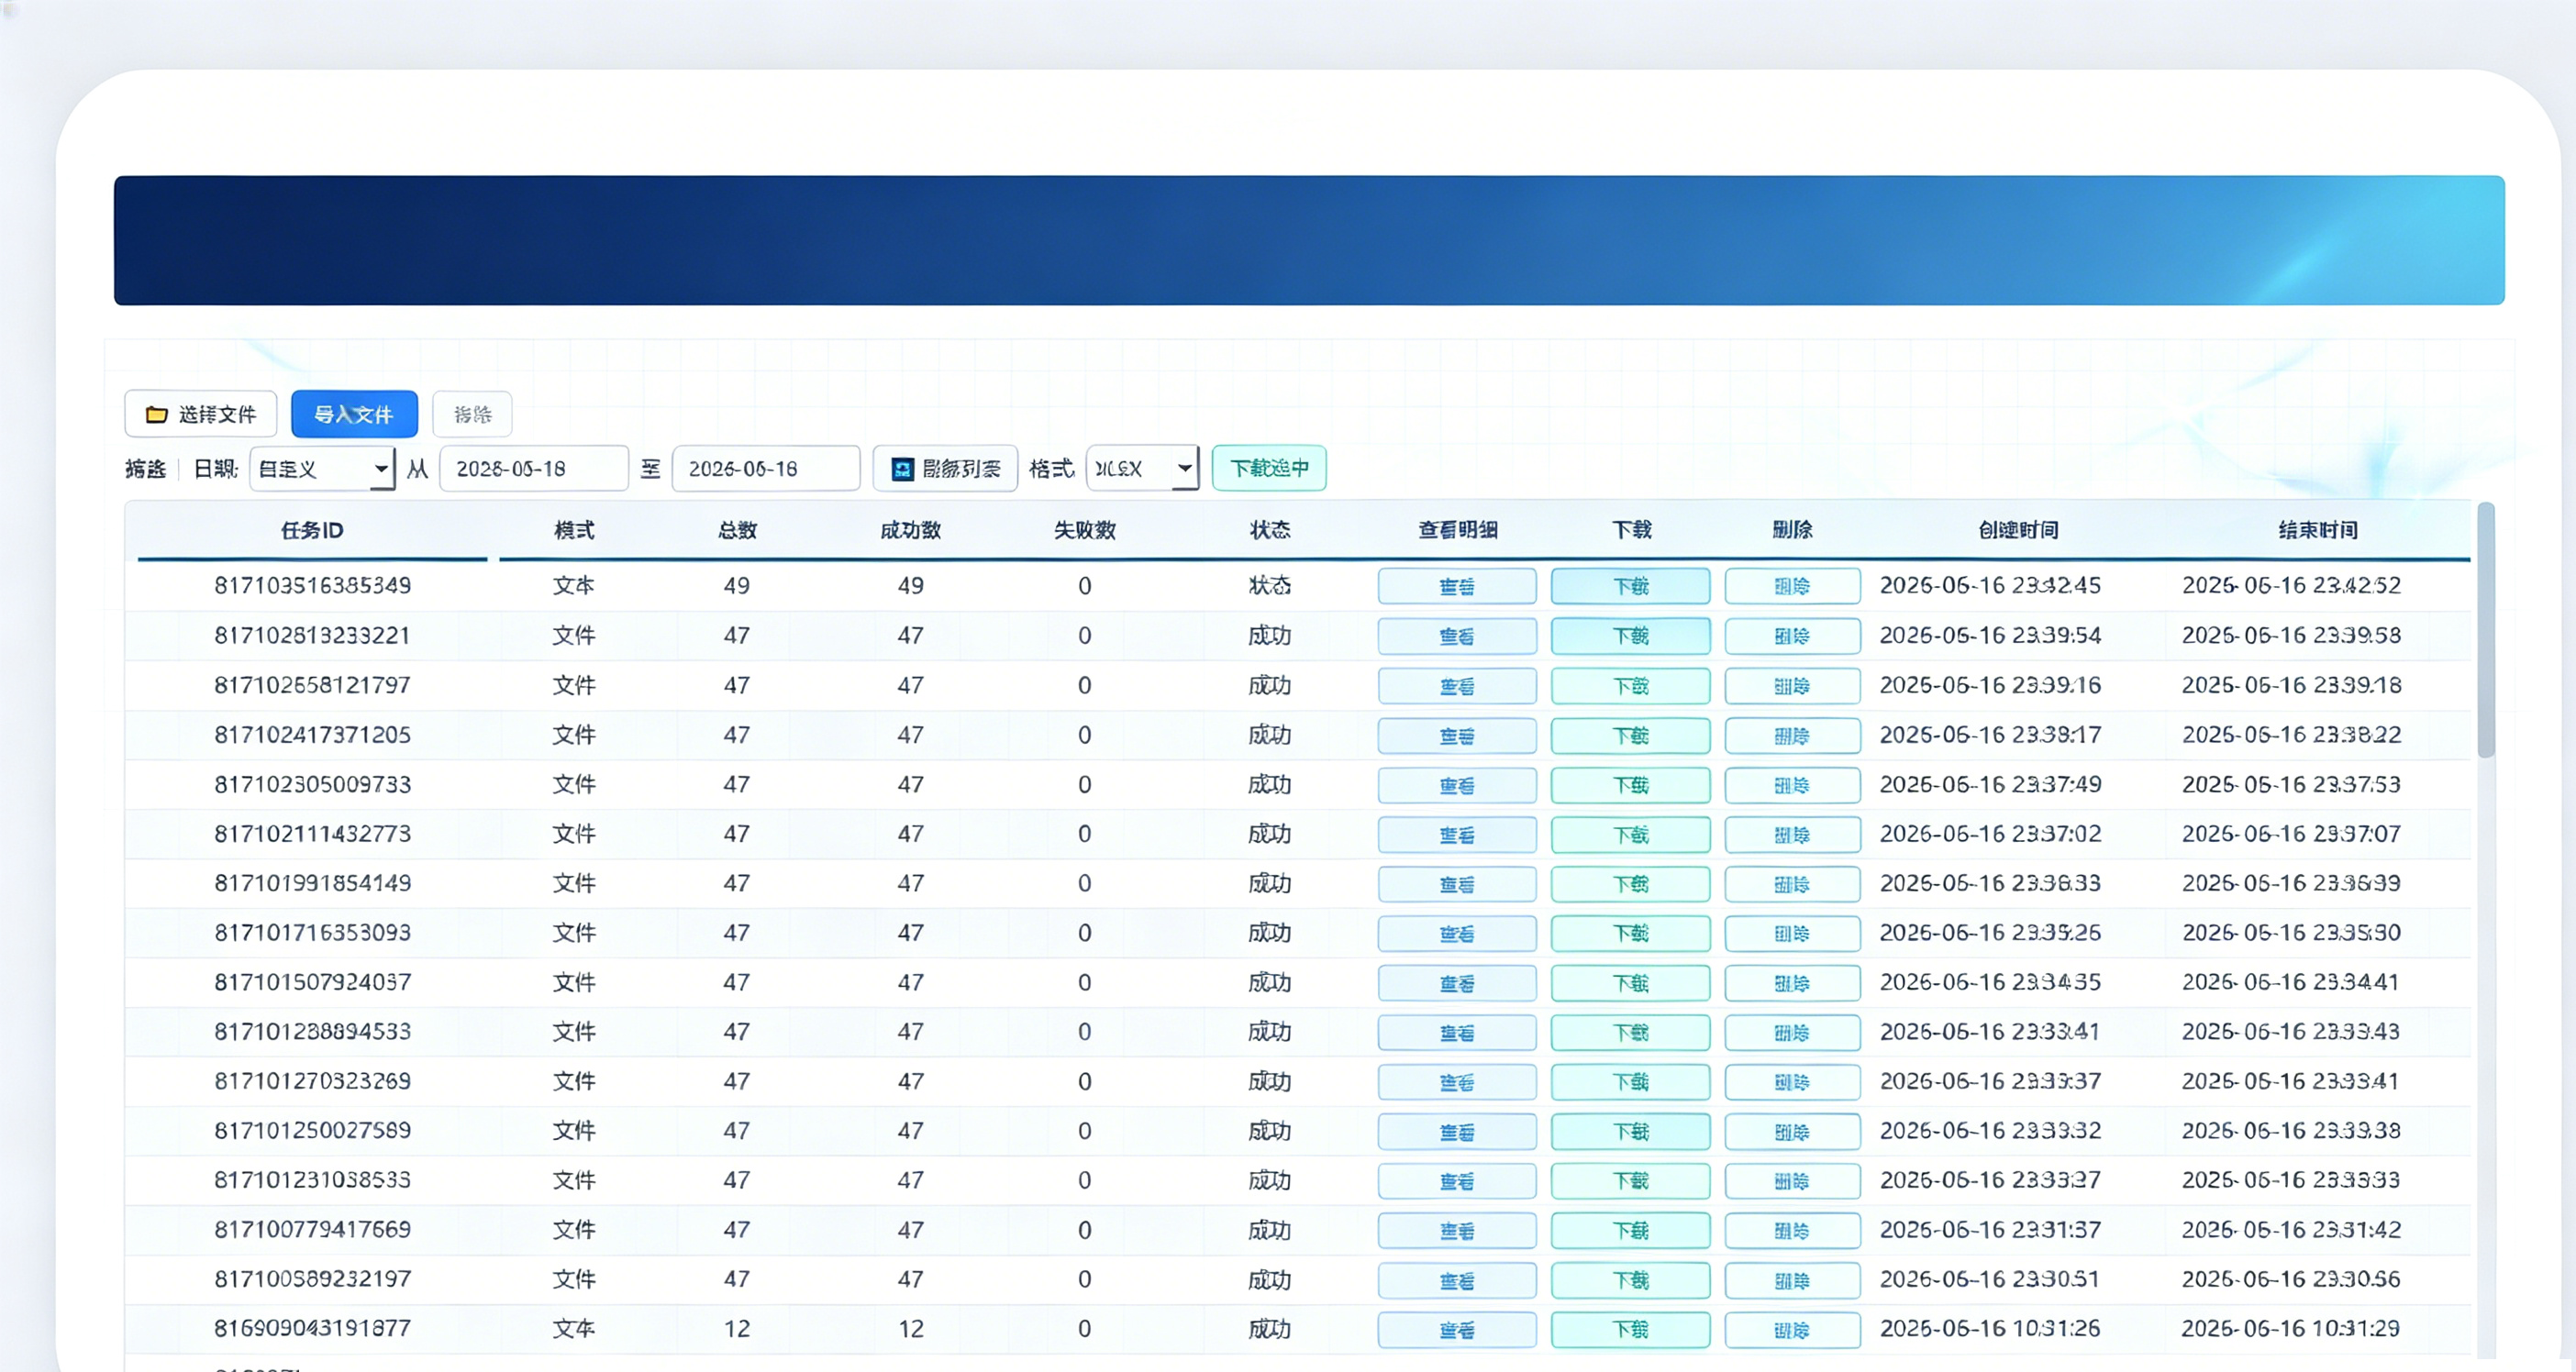The height and width of the screenshot is (1372, 2576).
Task: View details for task 816909043191877
Action: [1457, 1330]
